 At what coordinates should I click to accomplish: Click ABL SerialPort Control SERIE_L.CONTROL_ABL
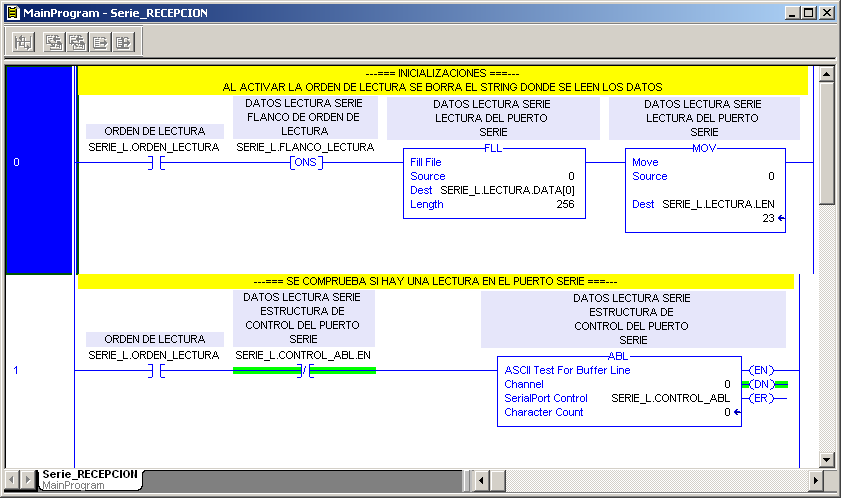click(670, 398)
